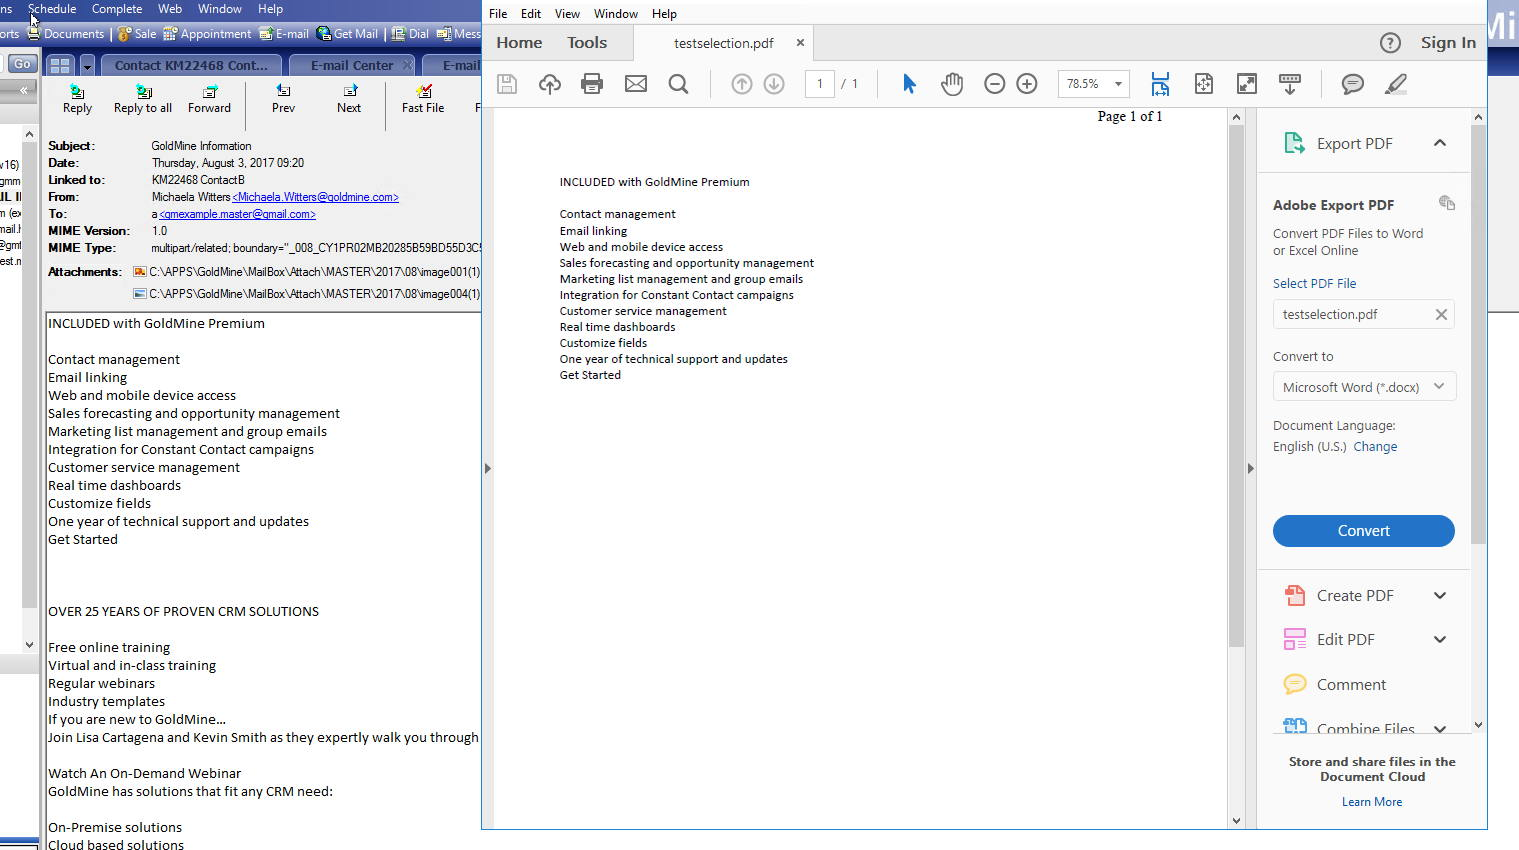Click the zoom in plus icon
Screen dimensions: 1519x850
coord(1027,84)
